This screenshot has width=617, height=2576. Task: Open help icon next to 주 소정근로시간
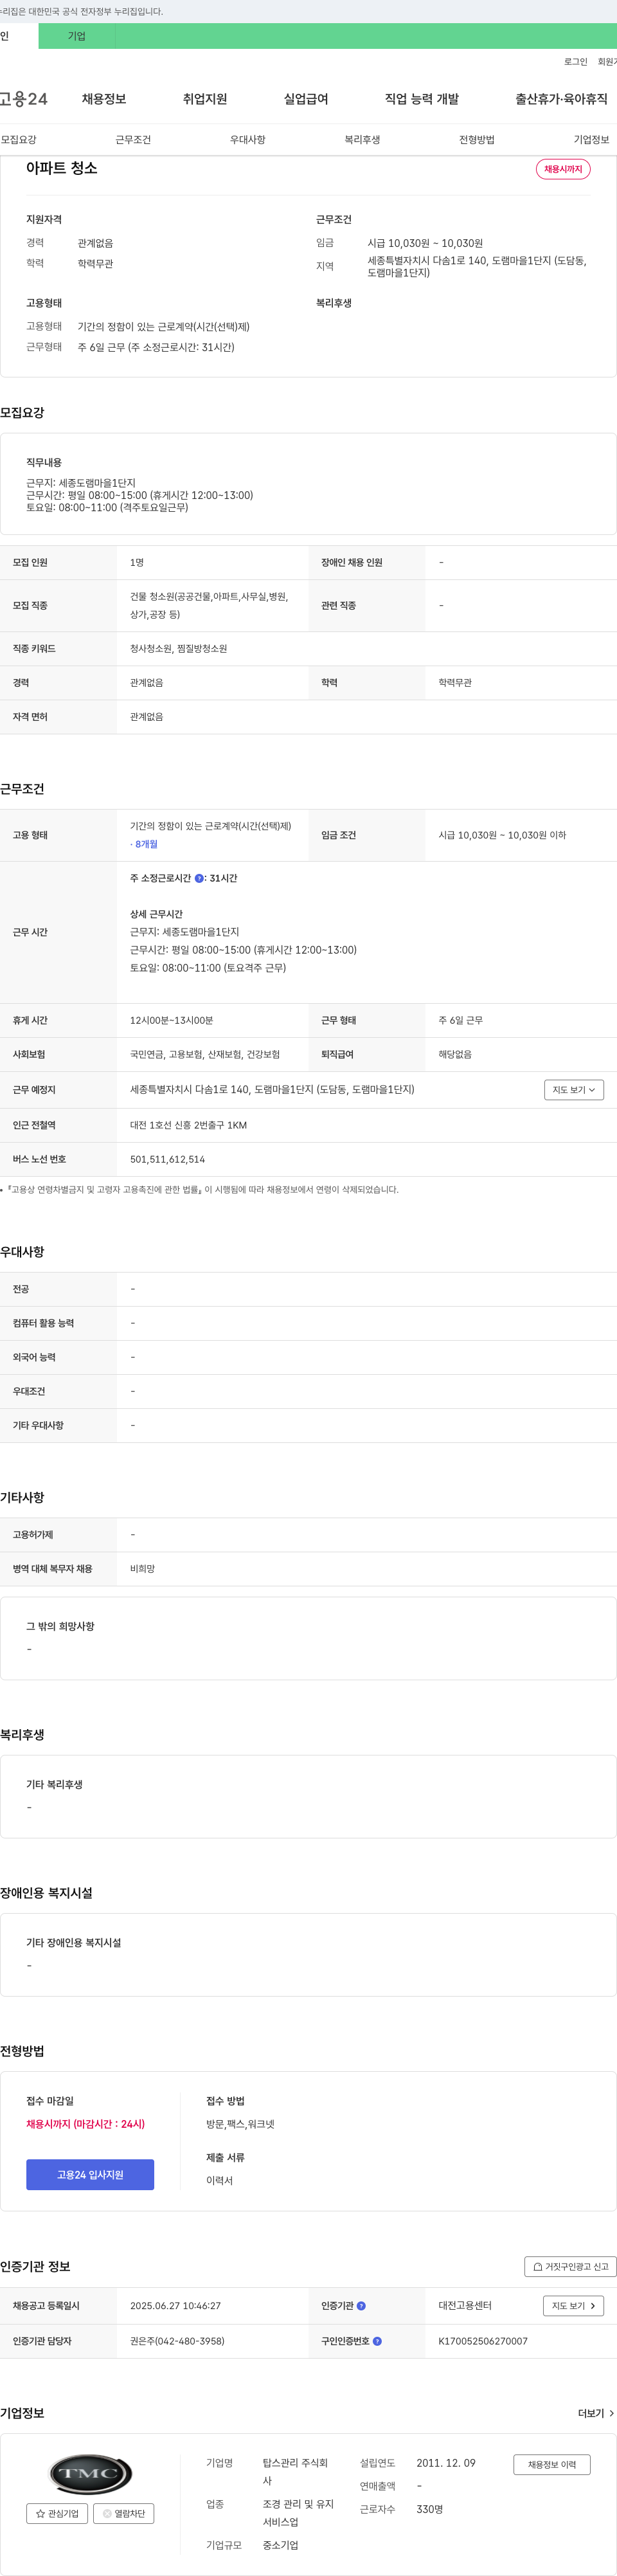(x=199, y=878)
